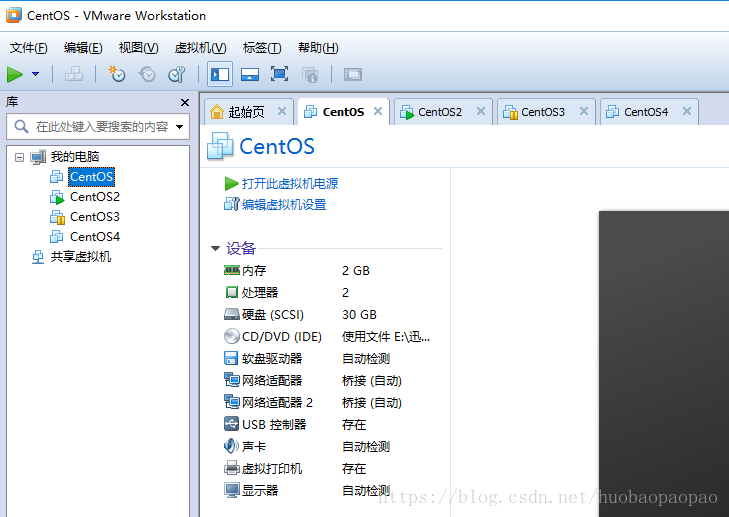Click the 网络适配器 2 network icon

pos(232,402)
